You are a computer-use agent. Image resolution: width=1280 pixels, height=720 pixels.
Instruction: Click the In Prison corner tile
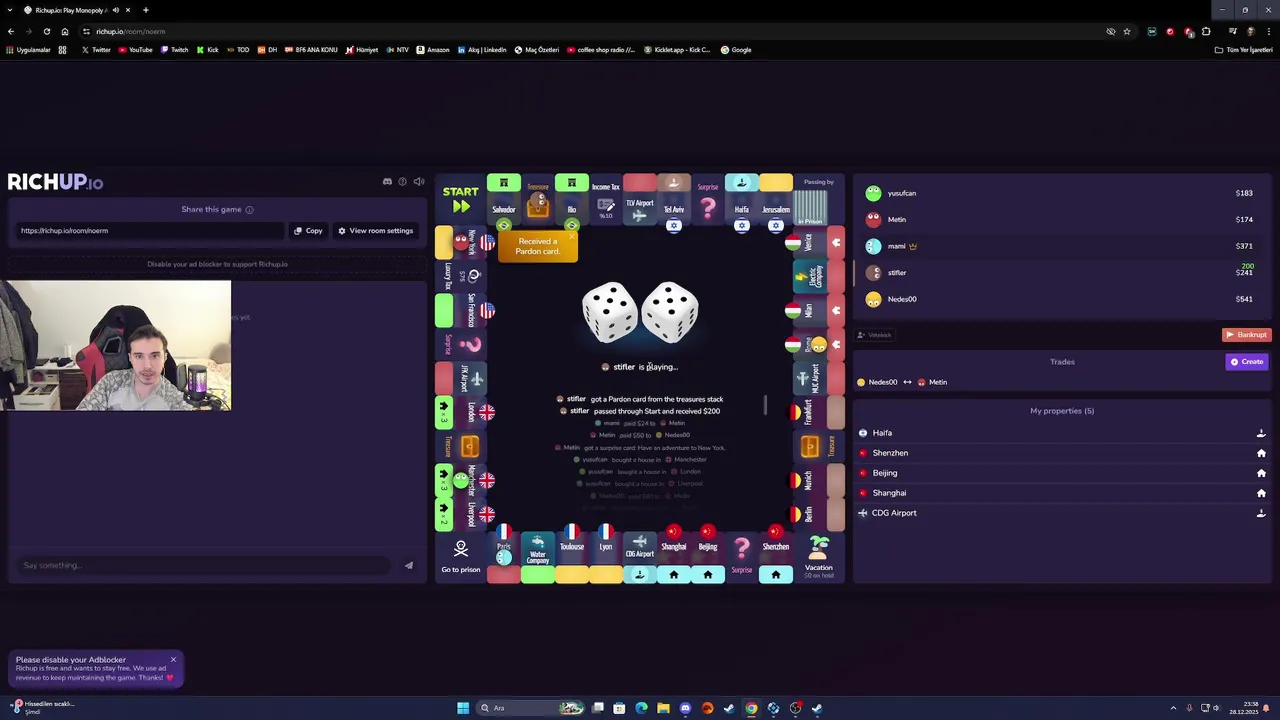pyautogui.click(x=819, y=200)
